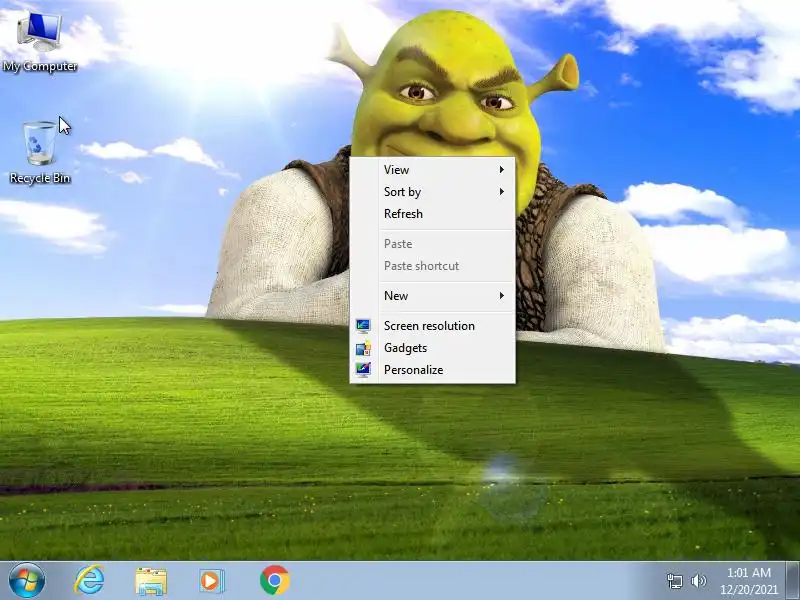
Task: Select Refresh from the context menu
Action: pos(432,213)
